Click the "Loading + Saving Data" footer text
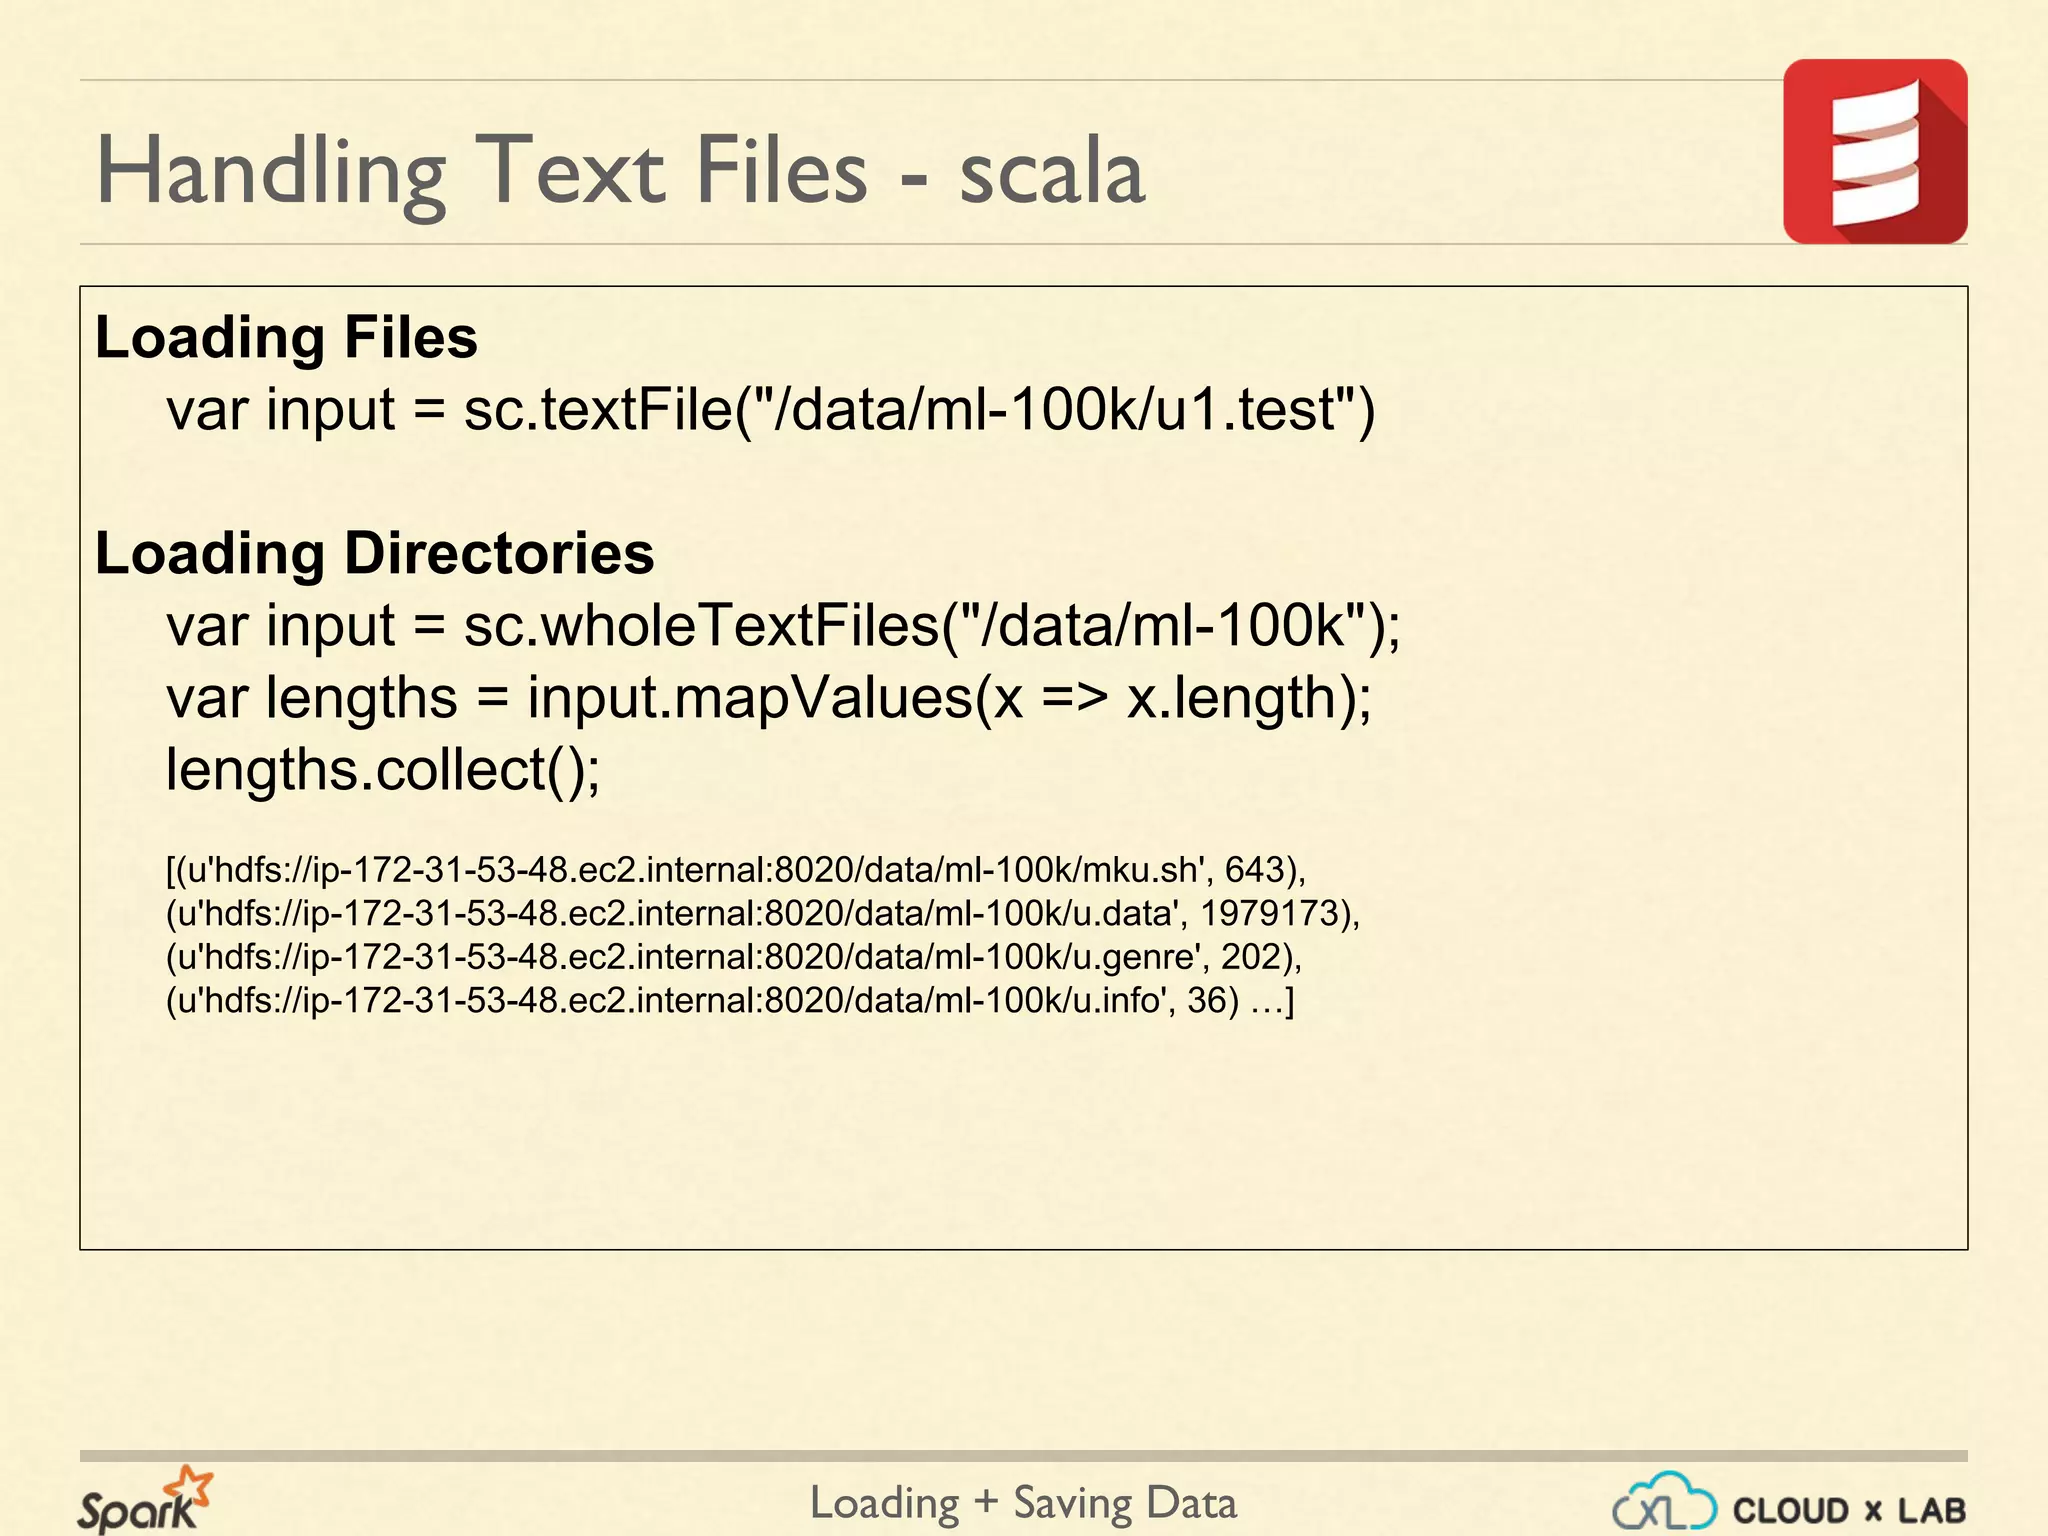 coord(1023,1503)
